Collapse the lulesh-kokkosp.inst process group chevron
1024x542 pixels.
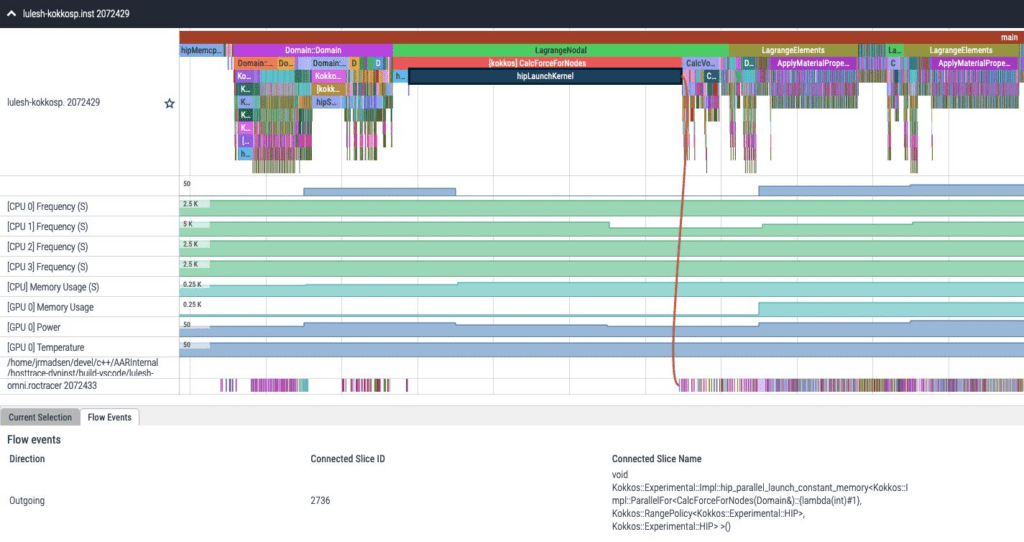(x=11, y=14)
